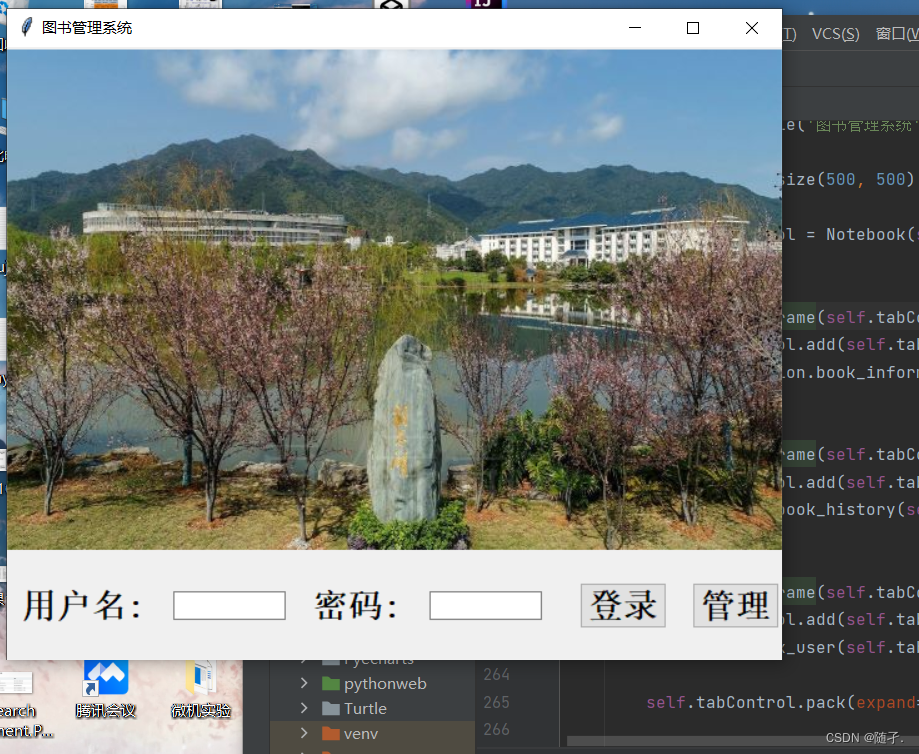Expand the Turtle directory node

(304, 707)
